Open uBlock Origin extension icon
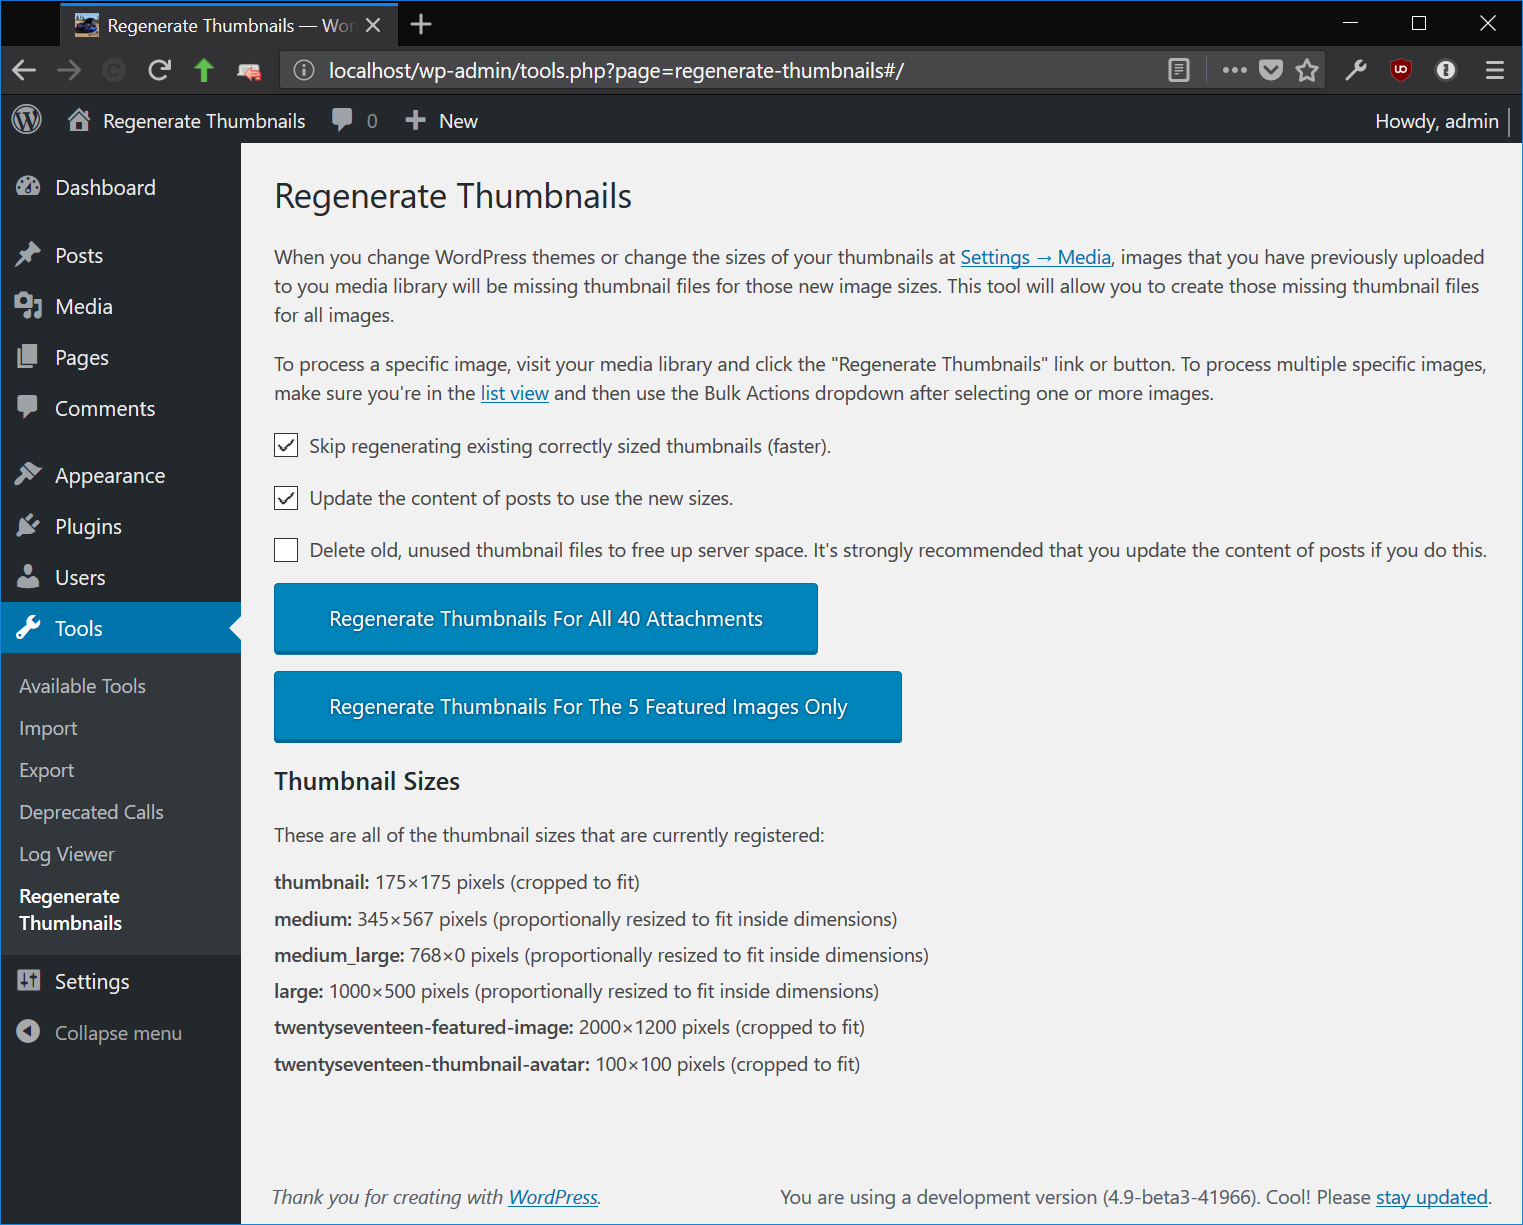This screenshot has height=1225, width=1523. (x=1401, y=70)
